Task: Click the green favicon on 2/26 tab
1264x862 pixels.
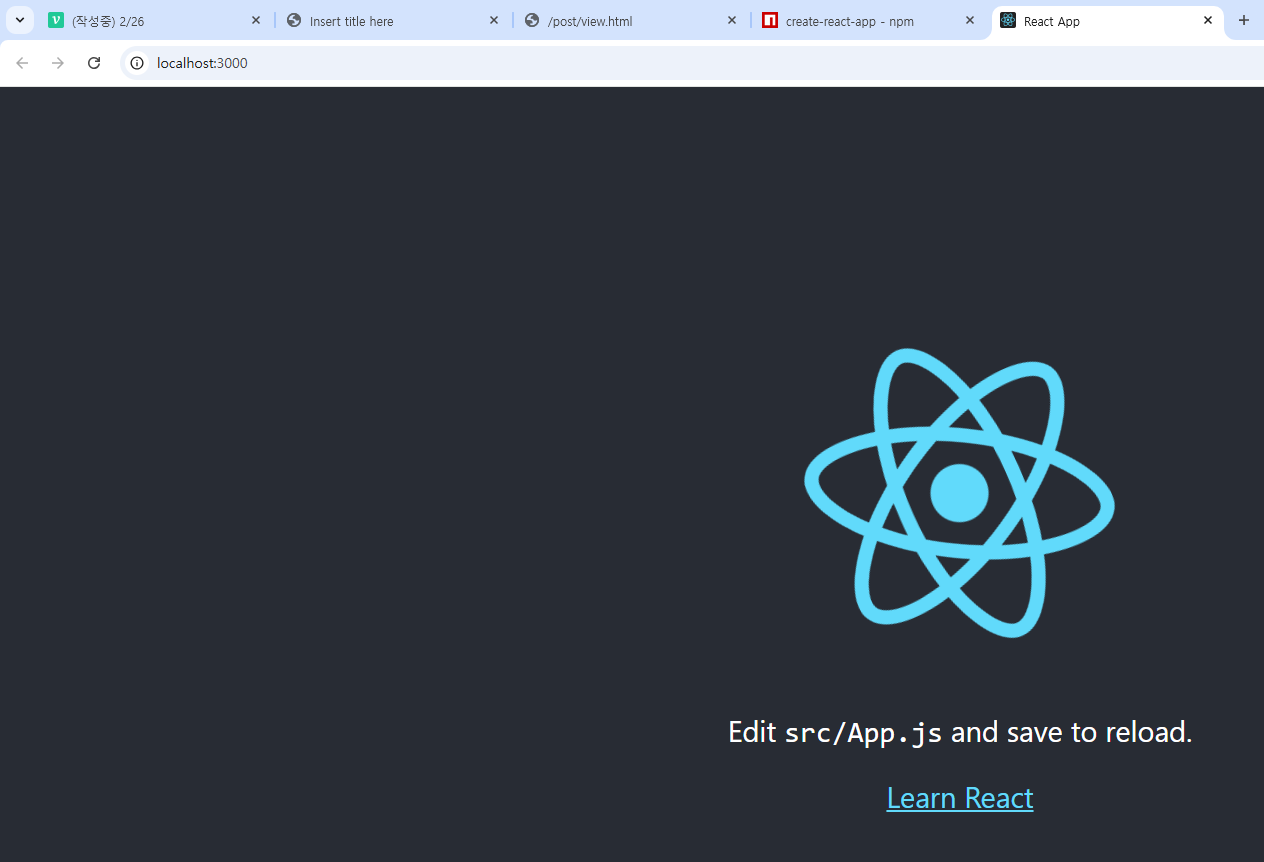Action: [56, 20]
